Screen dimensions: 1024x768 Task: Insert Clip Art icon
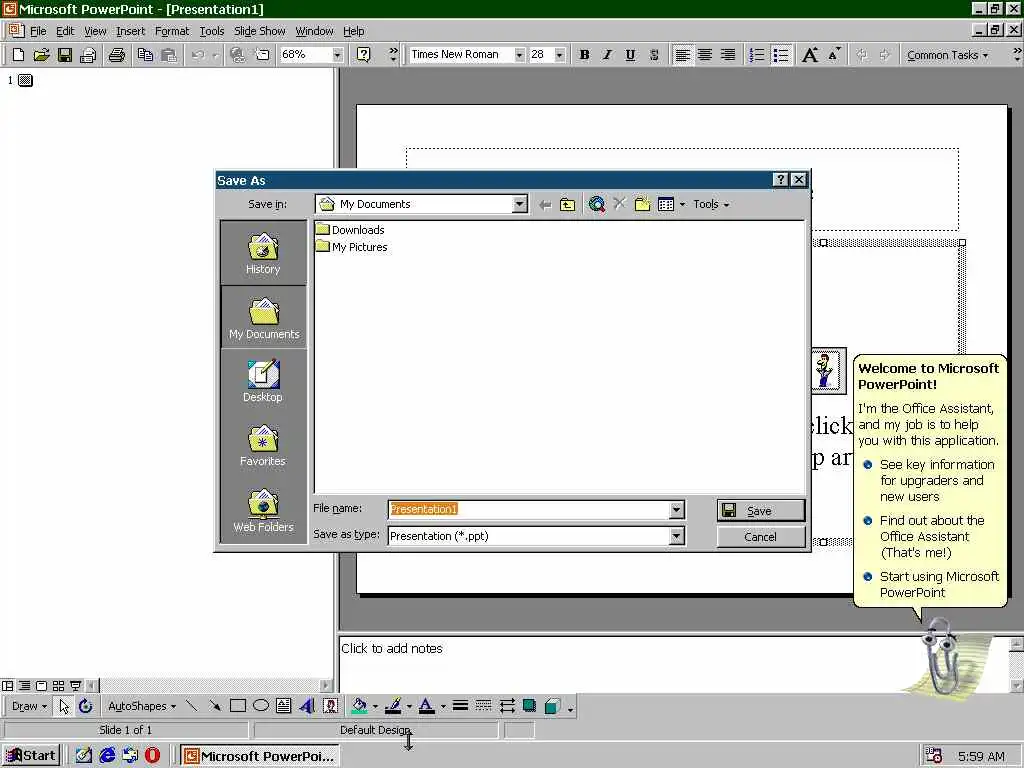330,706
